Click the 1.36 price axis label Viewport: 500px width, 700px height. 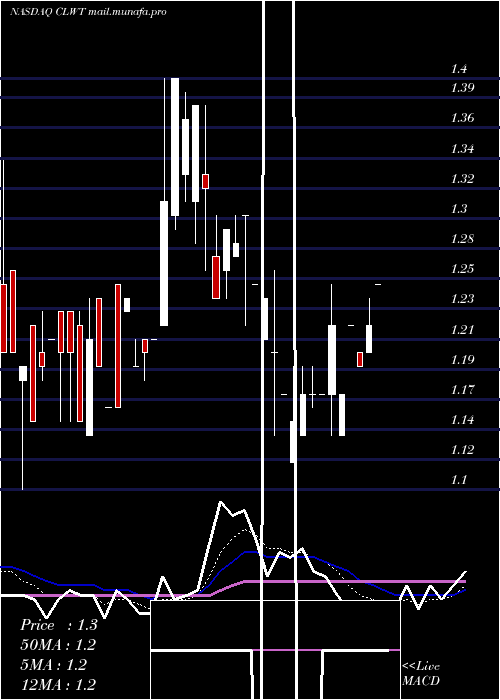[462, 118]
